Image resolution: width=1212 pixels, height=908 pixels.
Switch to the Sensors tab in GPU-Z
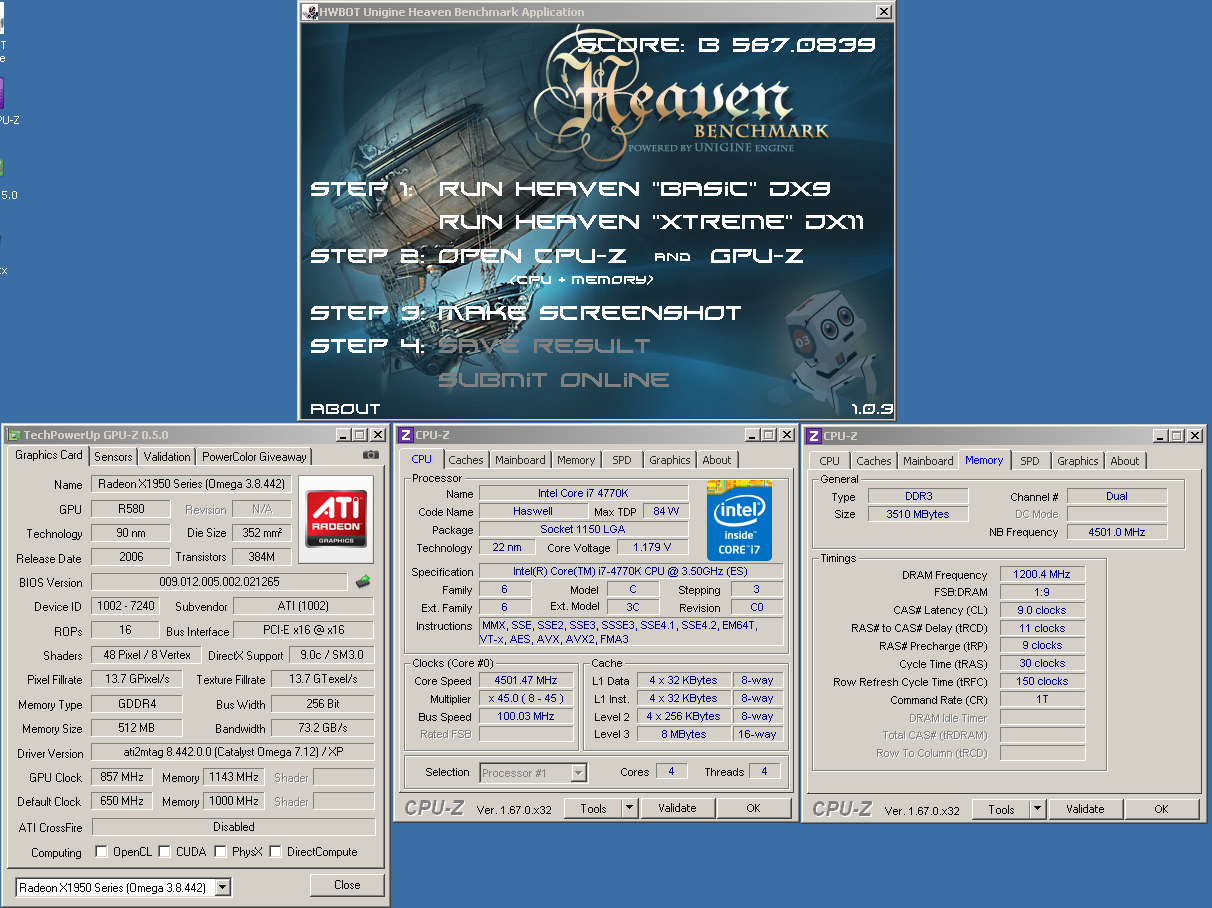113,456
